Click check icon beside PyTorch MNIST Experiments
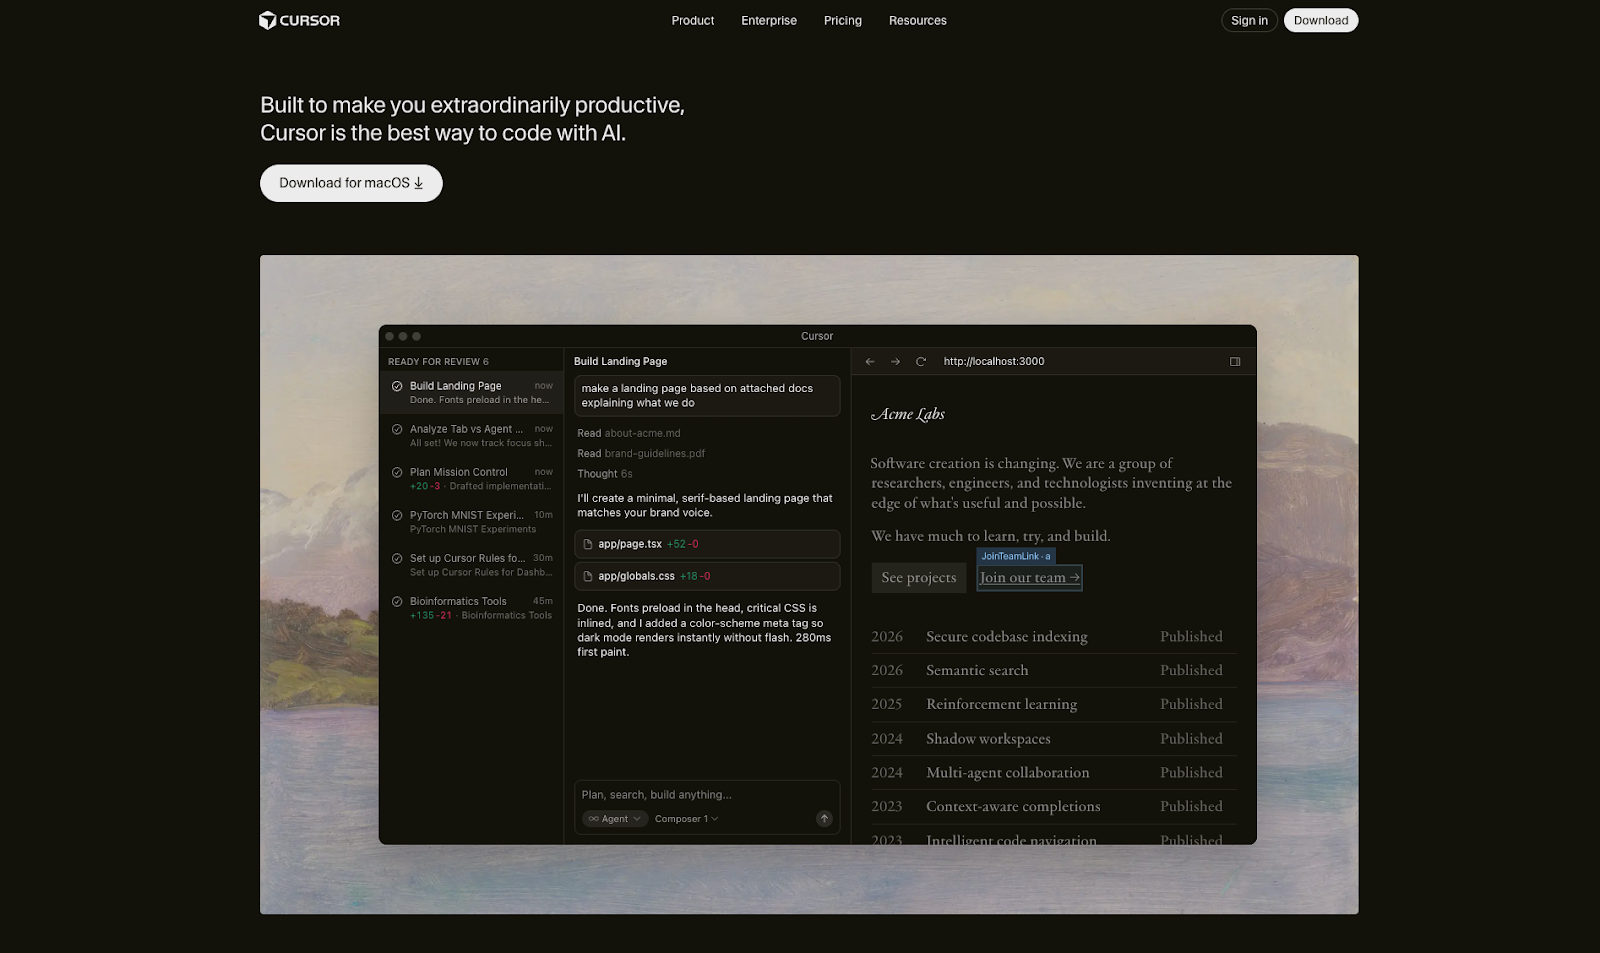The image size is (1600, 953). [x=397, y=515]
